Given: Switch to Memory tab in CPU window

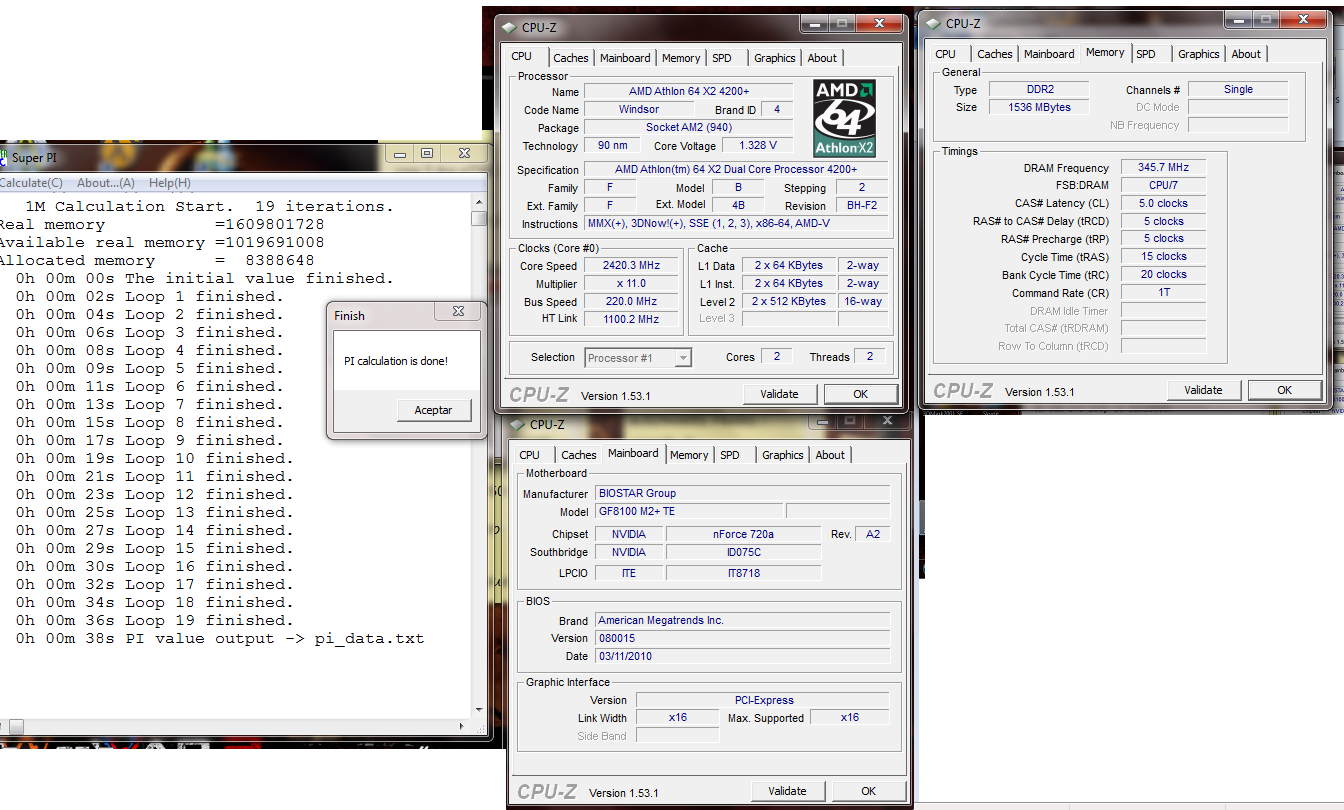Looking at the screenshot, I should (x=681, y=58).
